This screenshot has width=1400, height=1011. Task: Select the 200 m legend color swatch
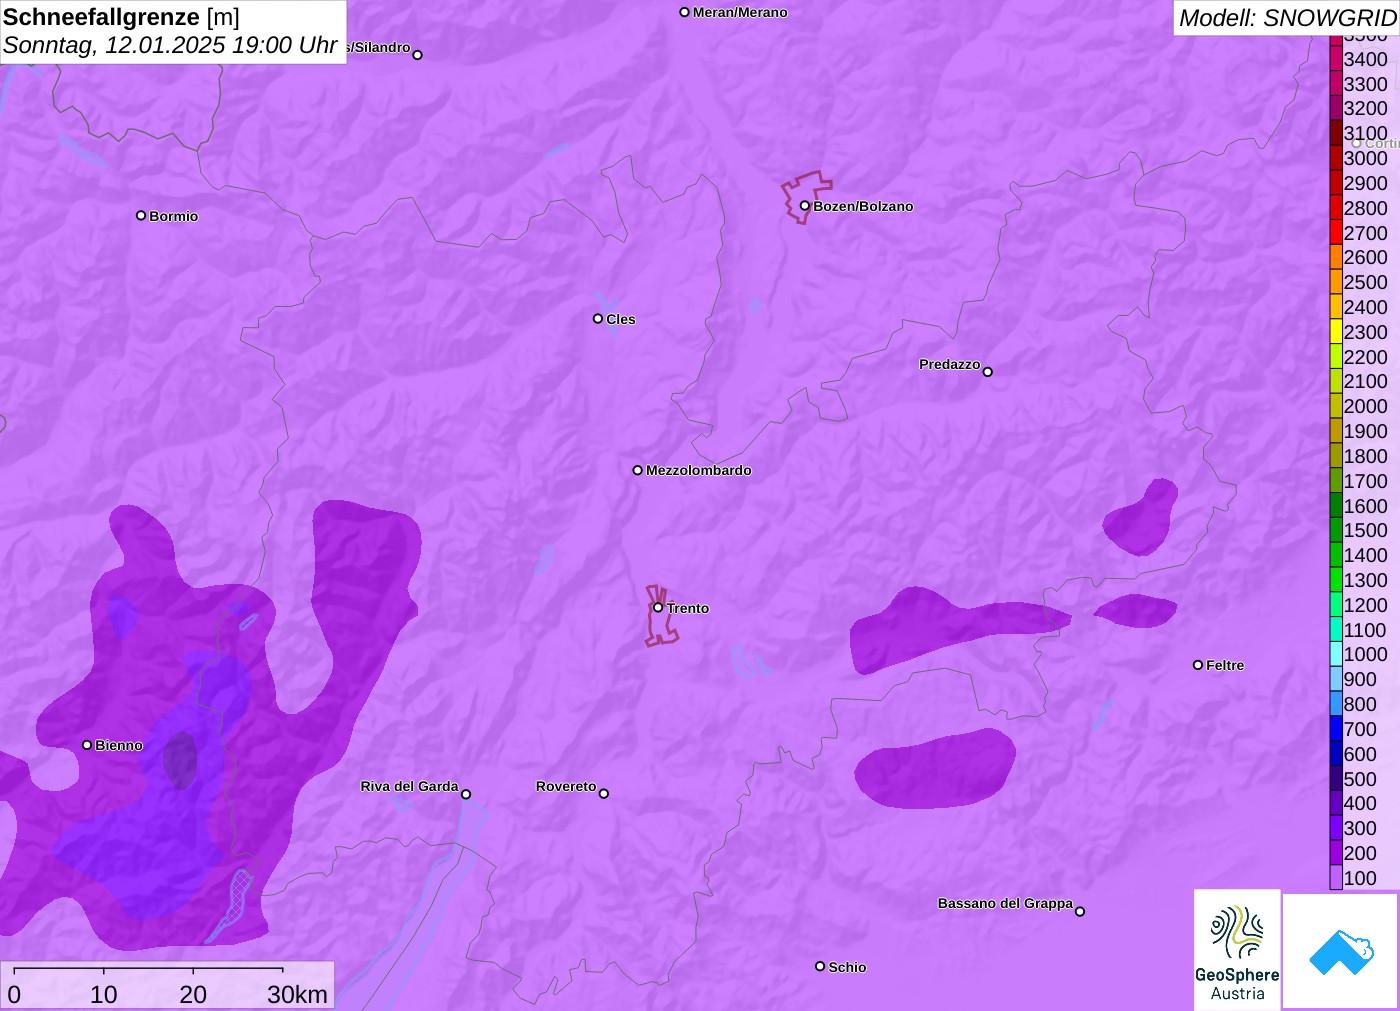coord(1336,853)
